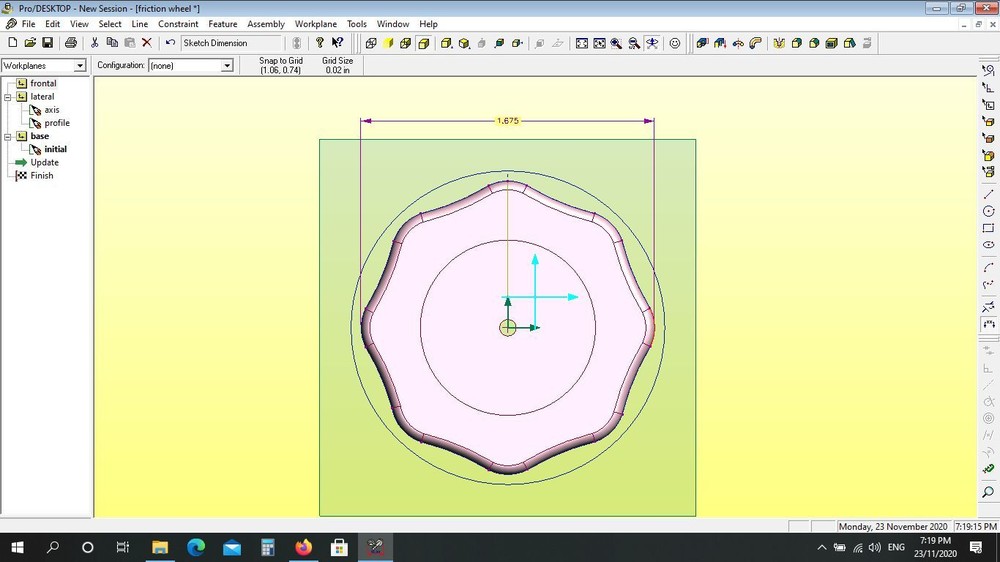Select the Straight Line sketch tool
1000x562 pixels.
[989, 194]
